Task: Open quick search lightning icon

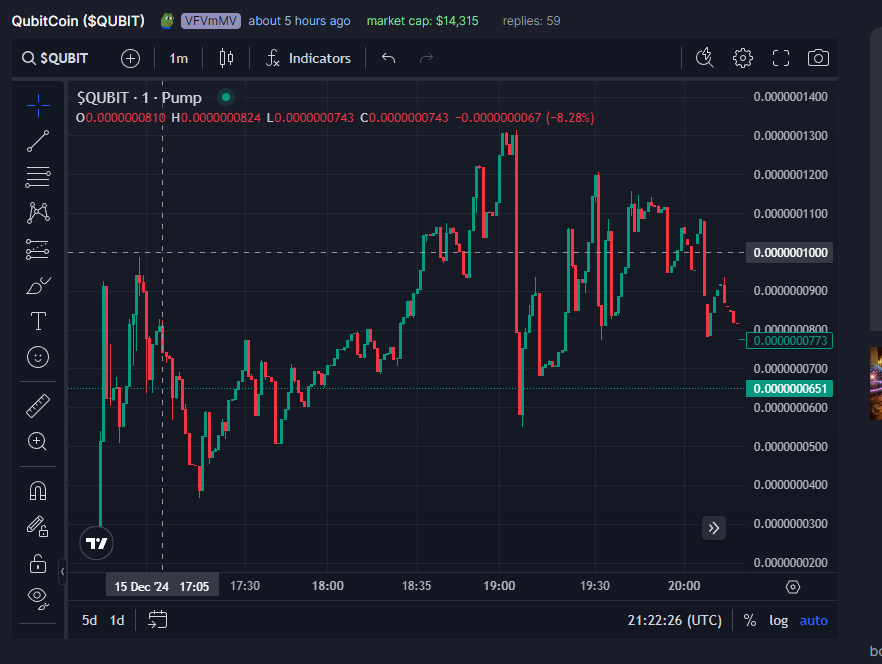Action: coord(704,58)
